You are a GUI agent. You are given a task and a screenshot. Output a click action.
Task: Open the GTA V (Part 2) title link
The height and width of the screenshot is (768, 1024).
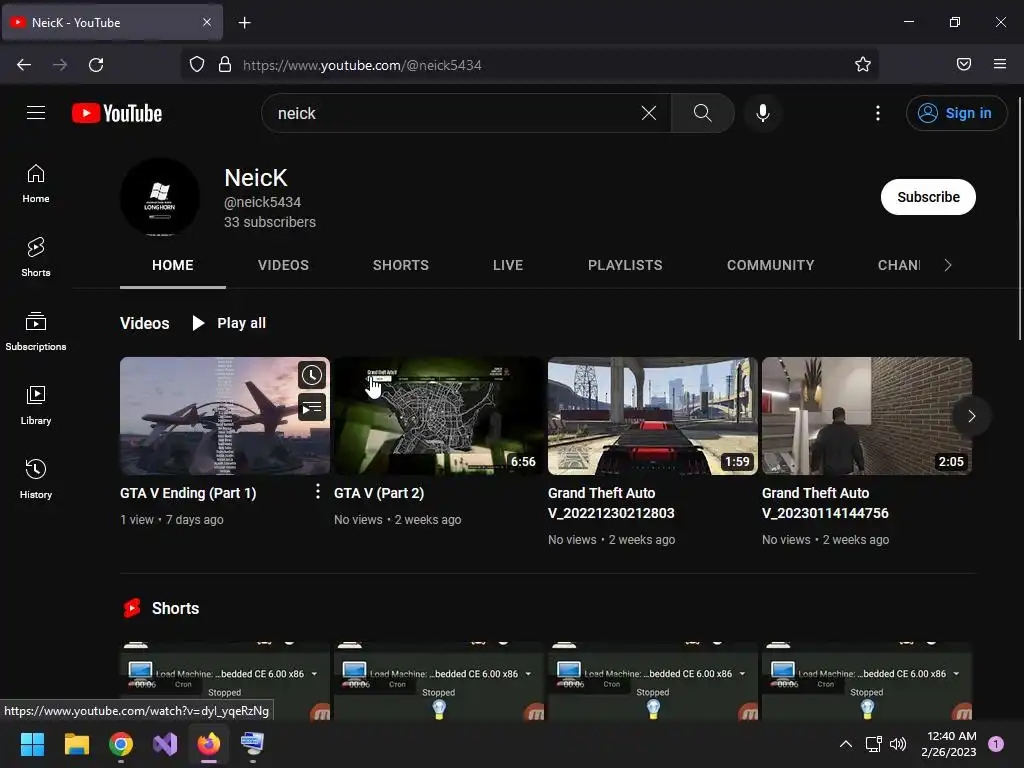point(379,493)
